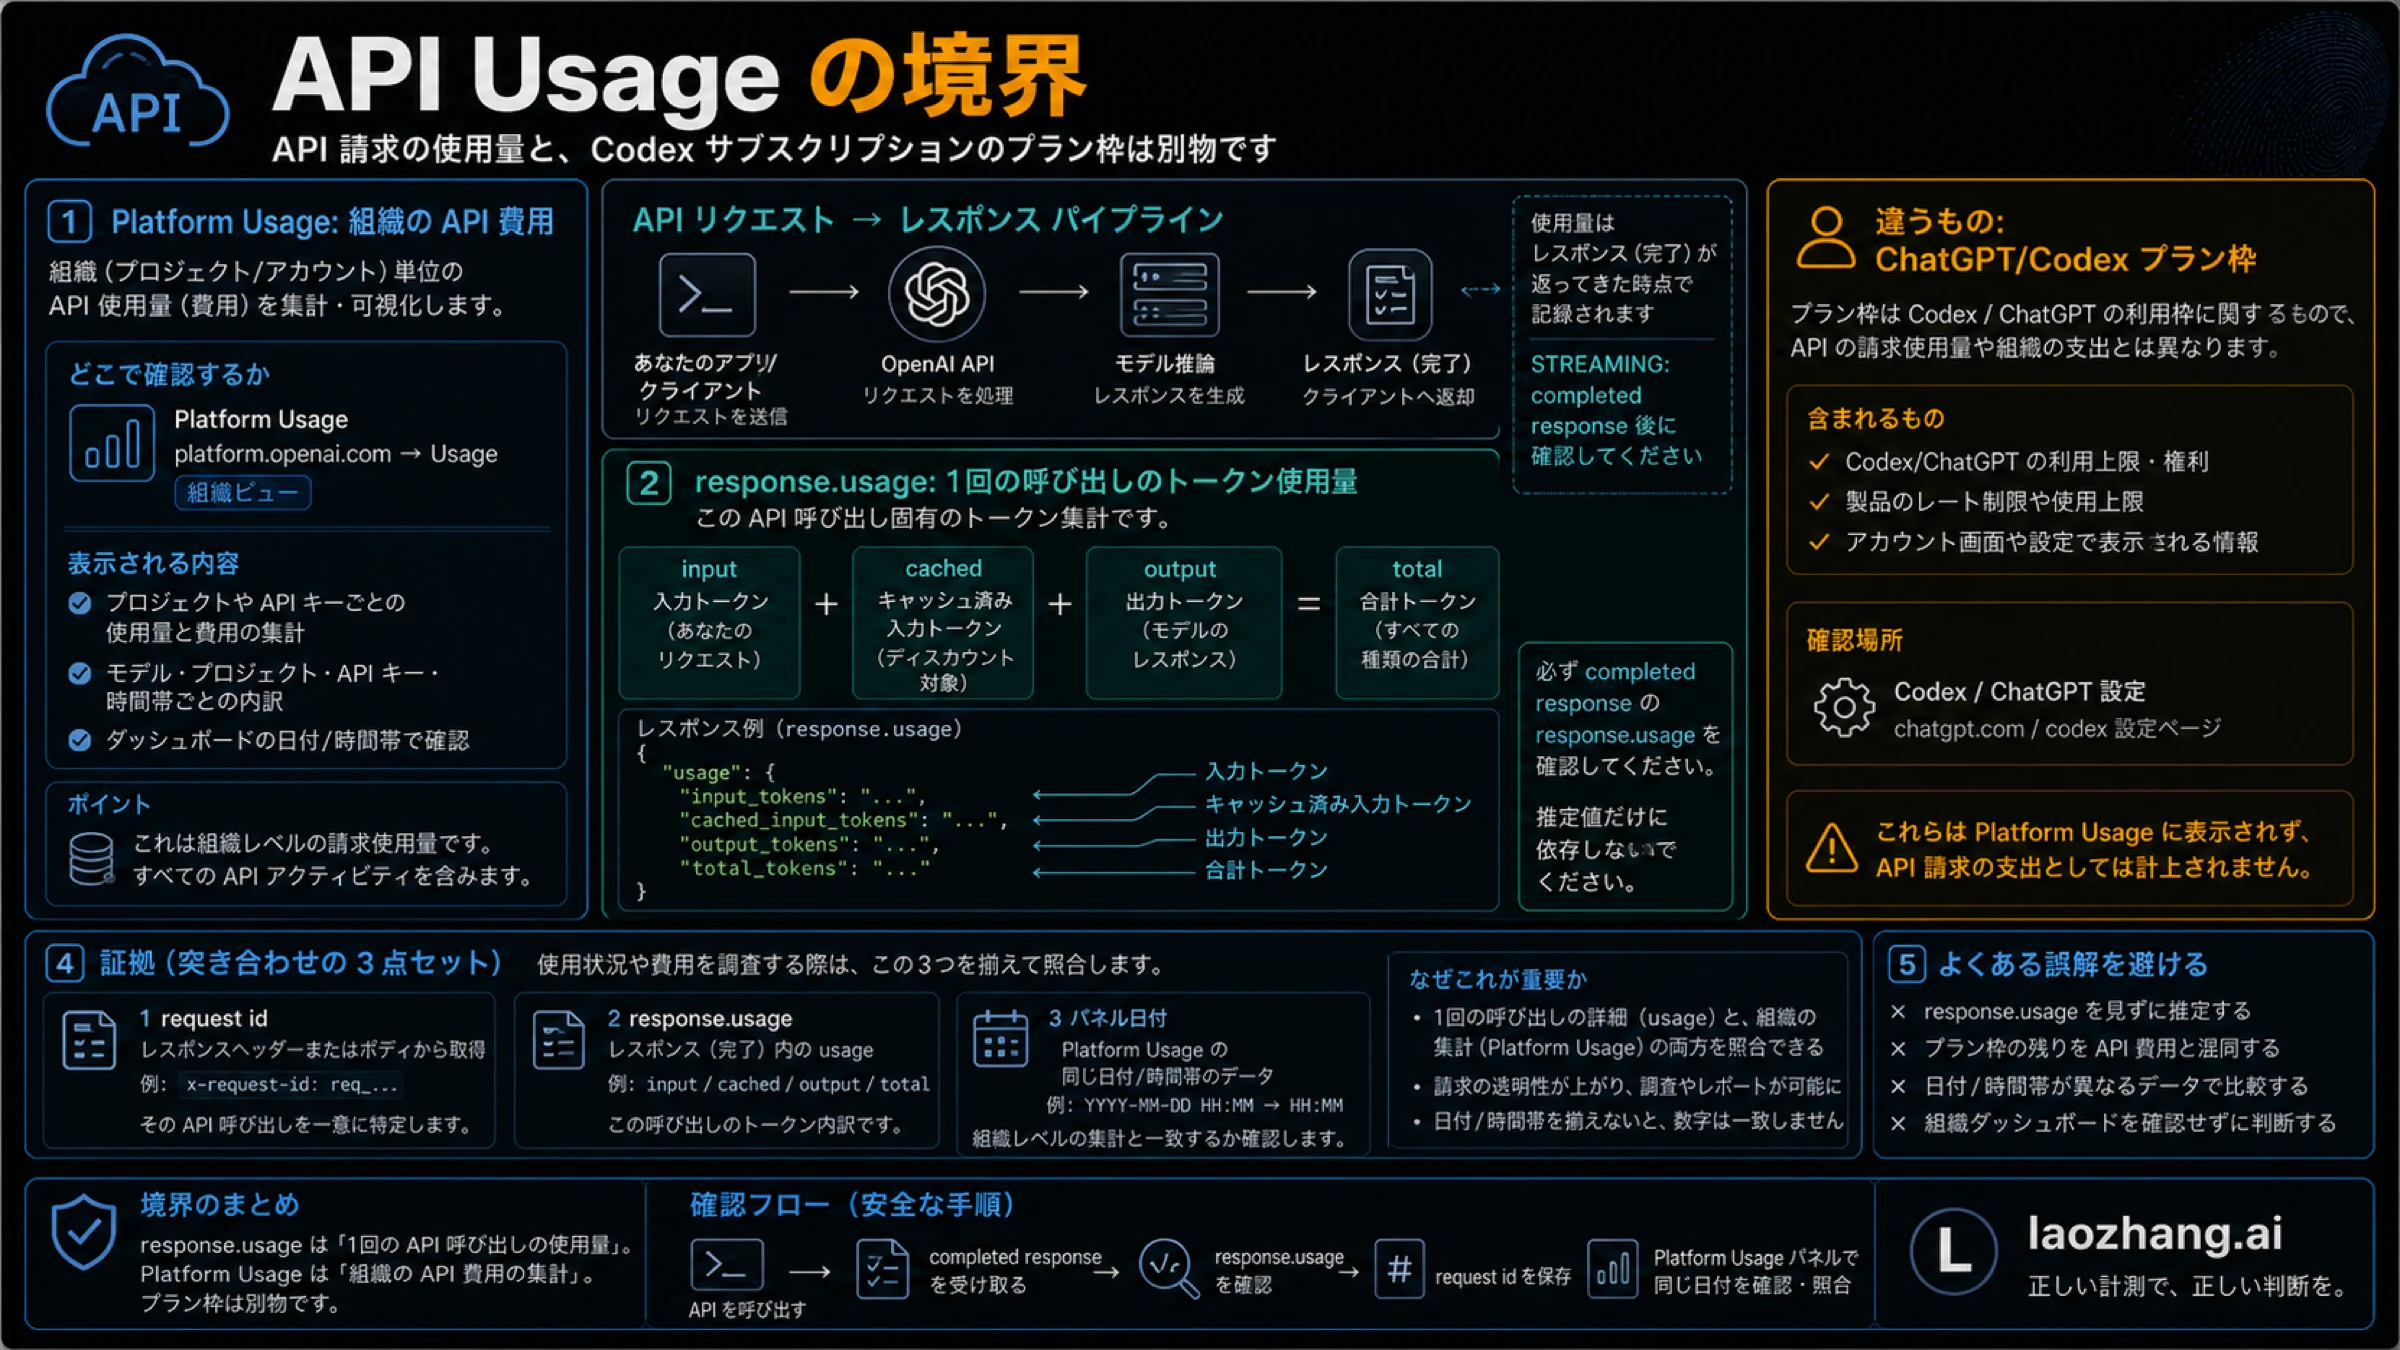
Task: Click the output 出力トークン box
Action: pos(1183,622)
